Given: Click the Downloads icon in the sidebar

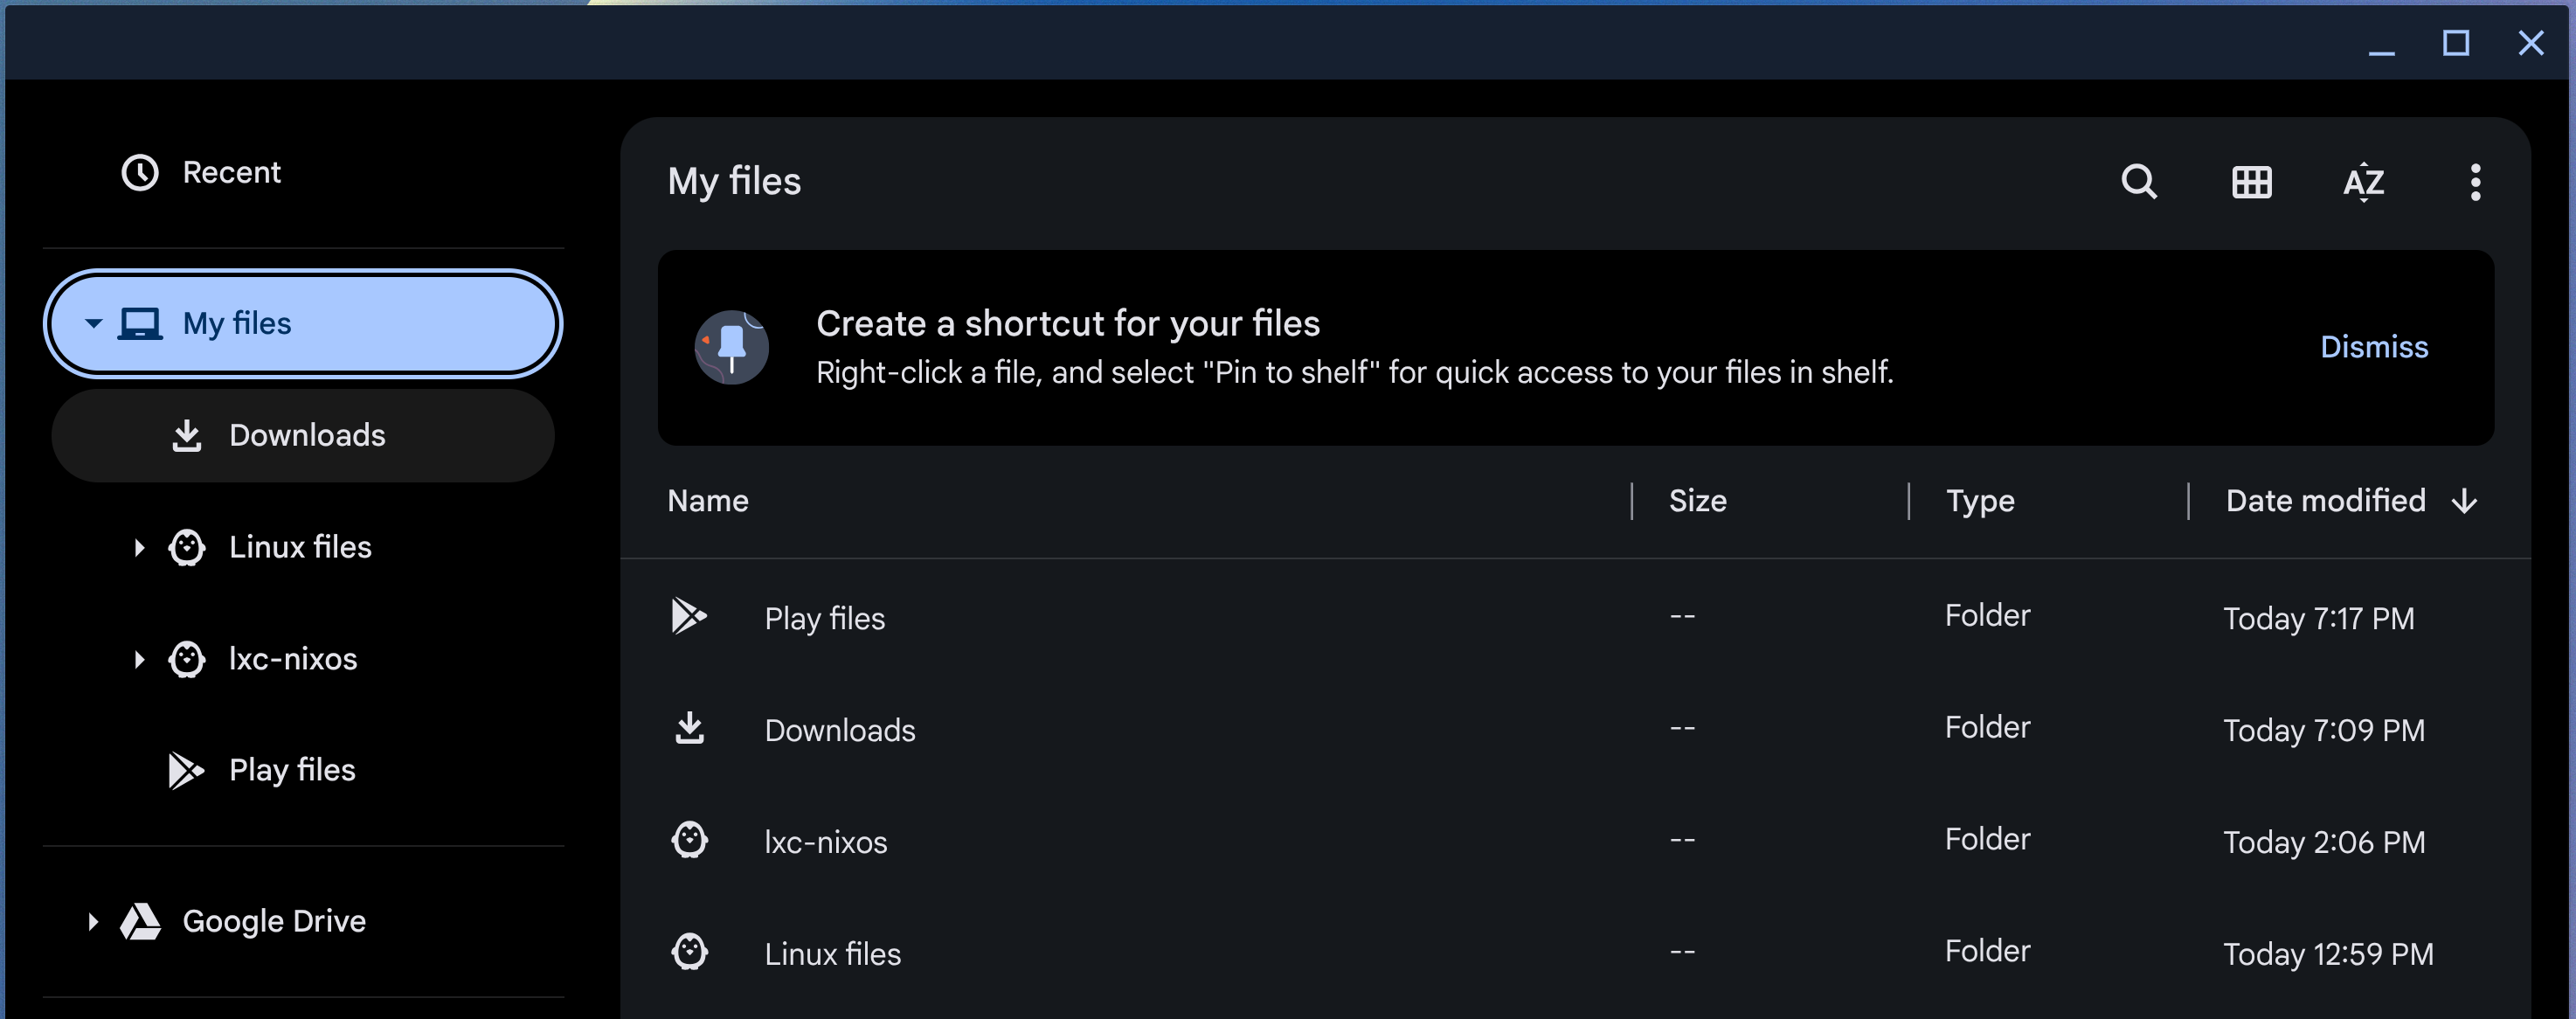Looking at the screenshot, I should pyautogui.click(x=187, y=435).
